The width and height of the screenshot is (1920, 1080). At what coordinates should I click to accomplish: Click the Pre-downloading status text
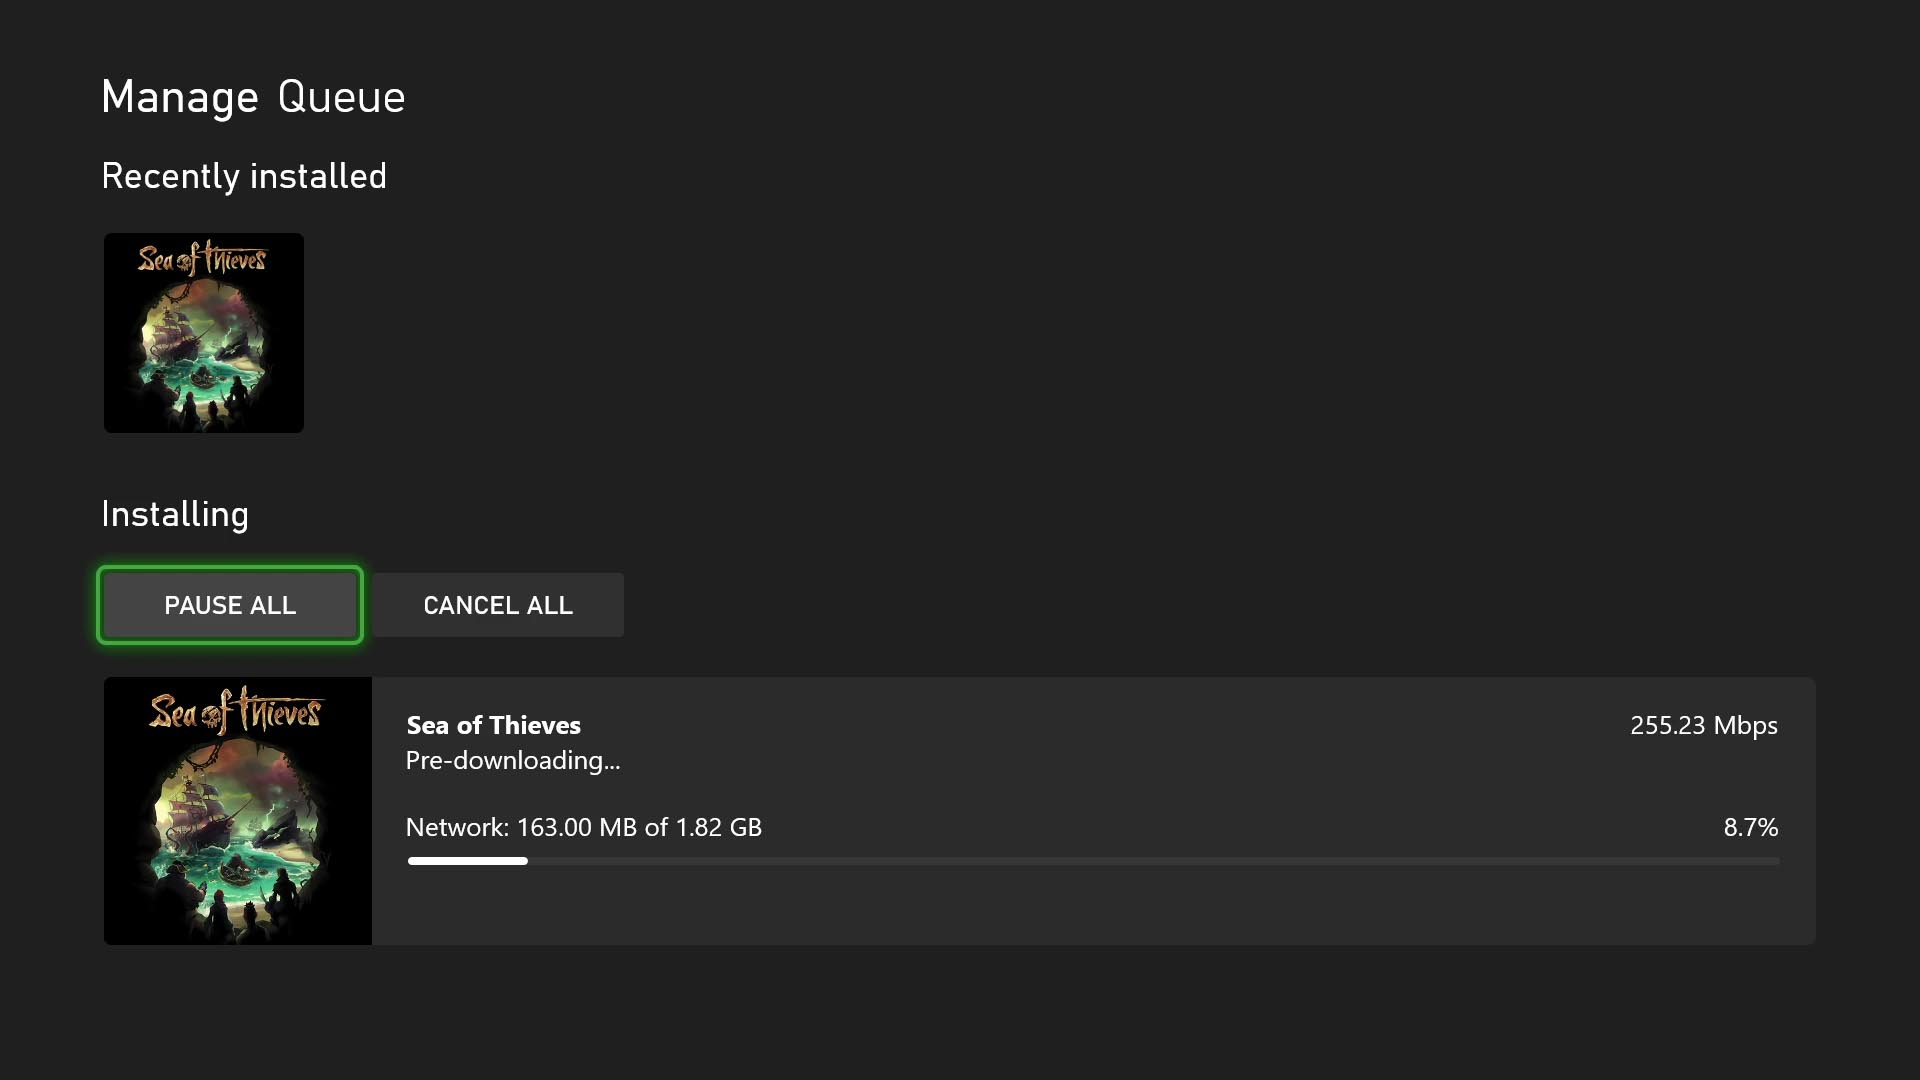(x=512, y=760)
